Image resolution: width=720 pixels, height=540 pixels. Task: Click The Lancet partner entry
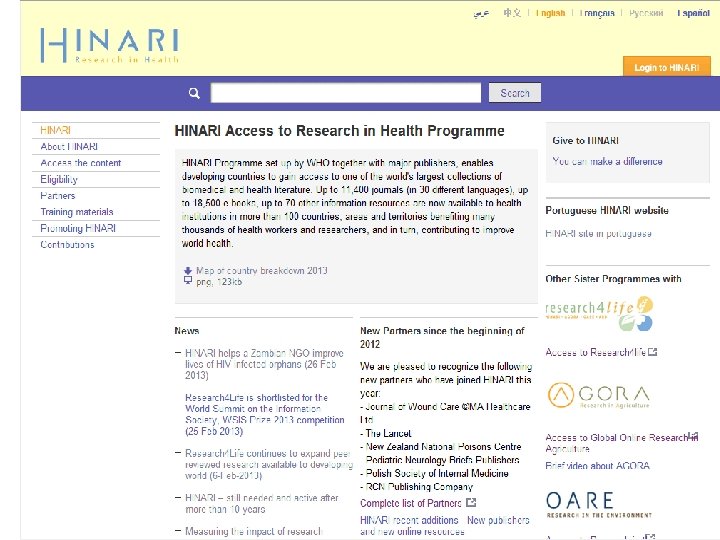(386, 433)
